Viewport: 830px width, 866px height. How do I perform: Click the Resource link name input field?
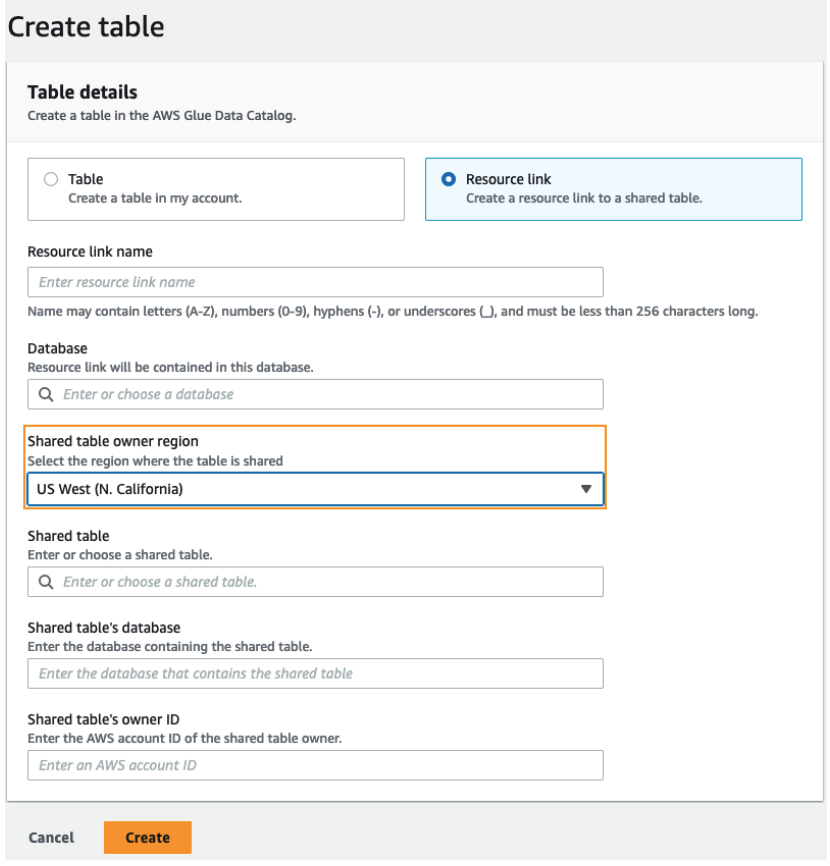coord(320,281)
